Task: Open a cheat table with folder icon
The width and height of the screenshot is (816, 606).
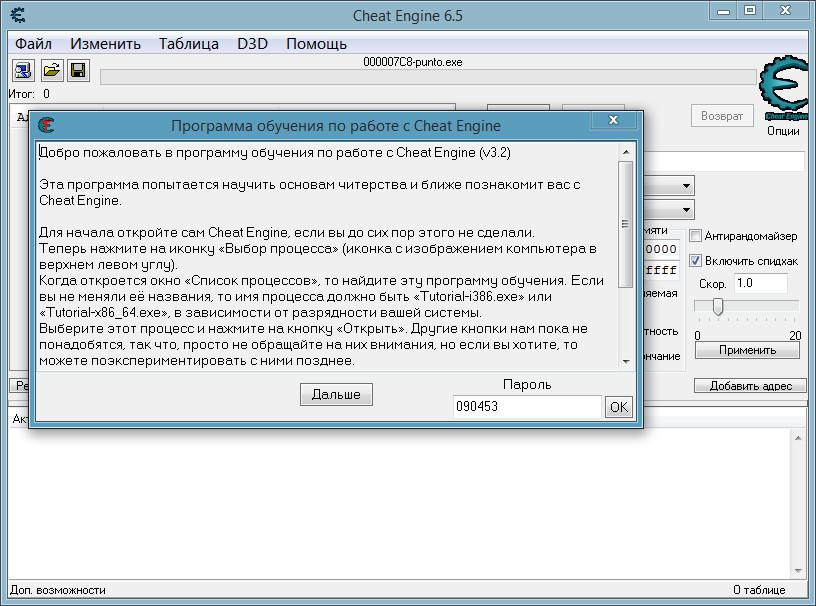Action: [x=52, y=70]
